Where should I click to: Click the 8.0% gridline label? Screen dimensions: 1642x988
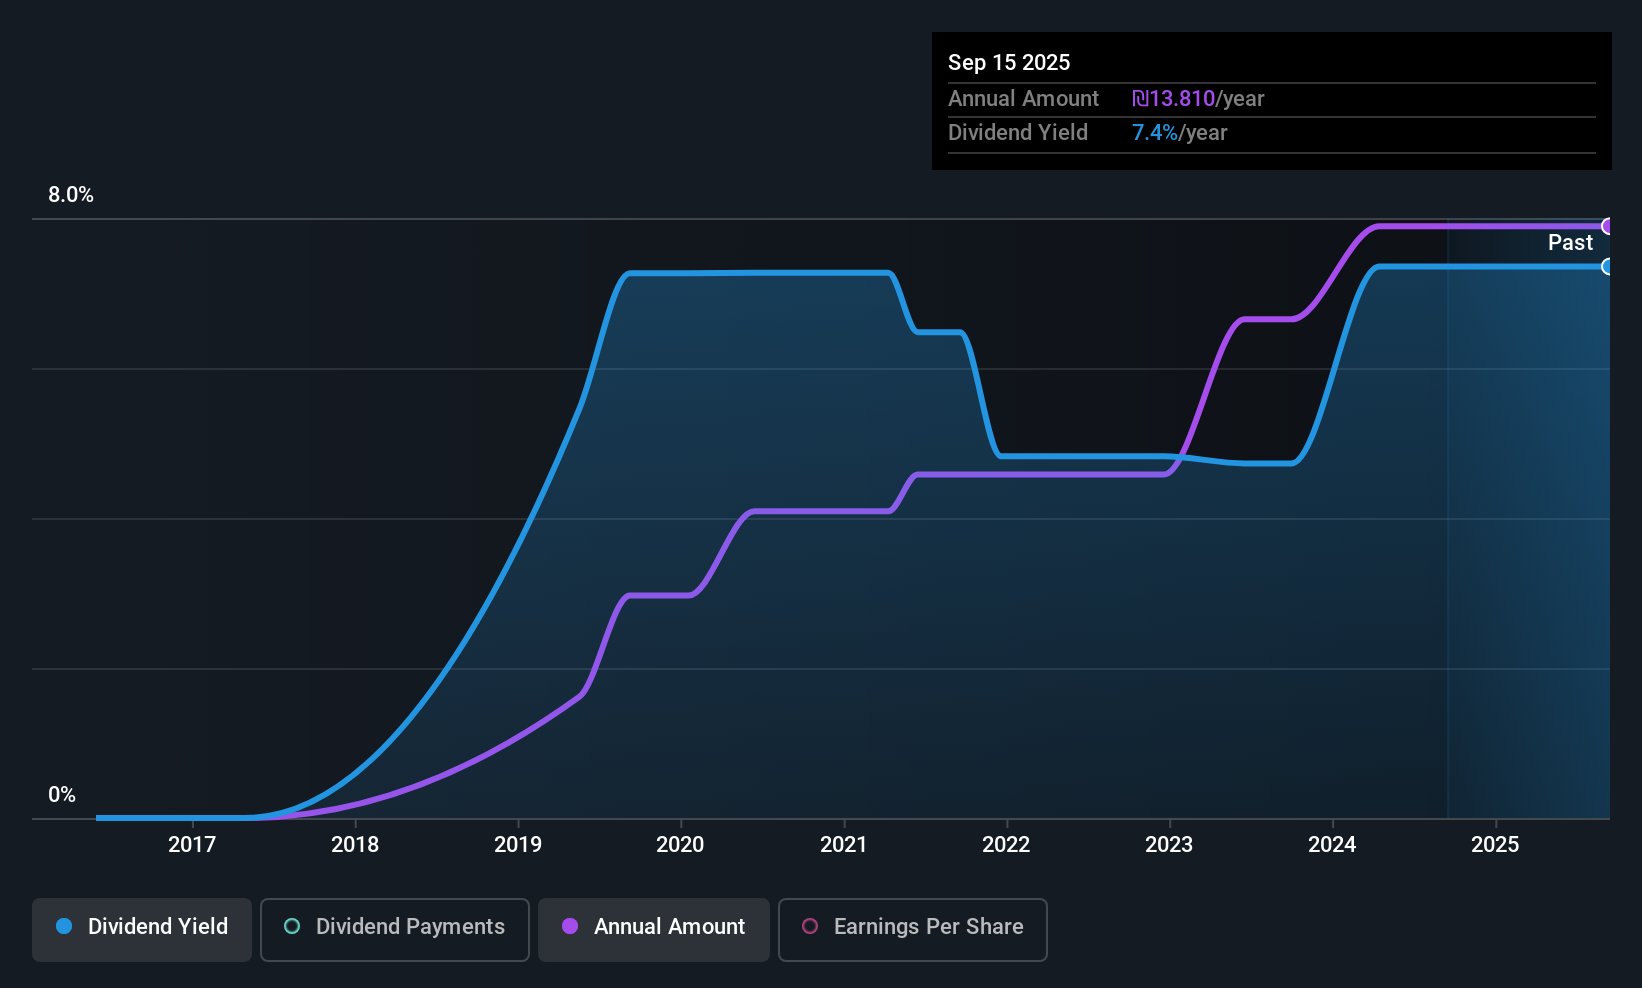71,195
